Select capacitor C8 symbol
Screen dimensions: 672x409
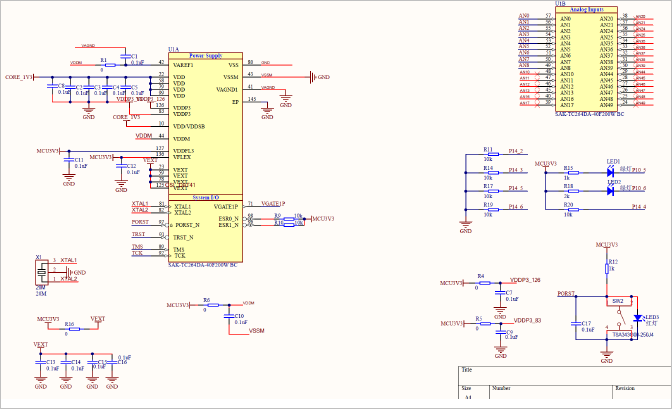(52, 86)
